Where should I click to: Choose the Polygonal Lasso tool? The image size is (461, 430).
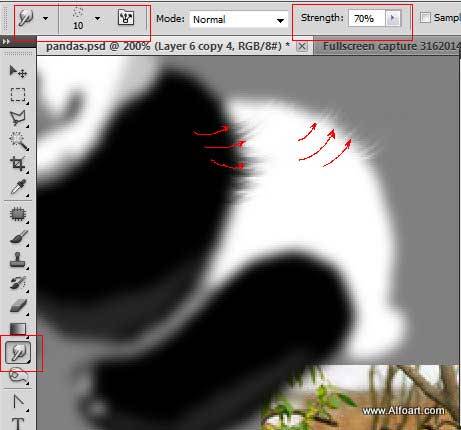point(18,118)
